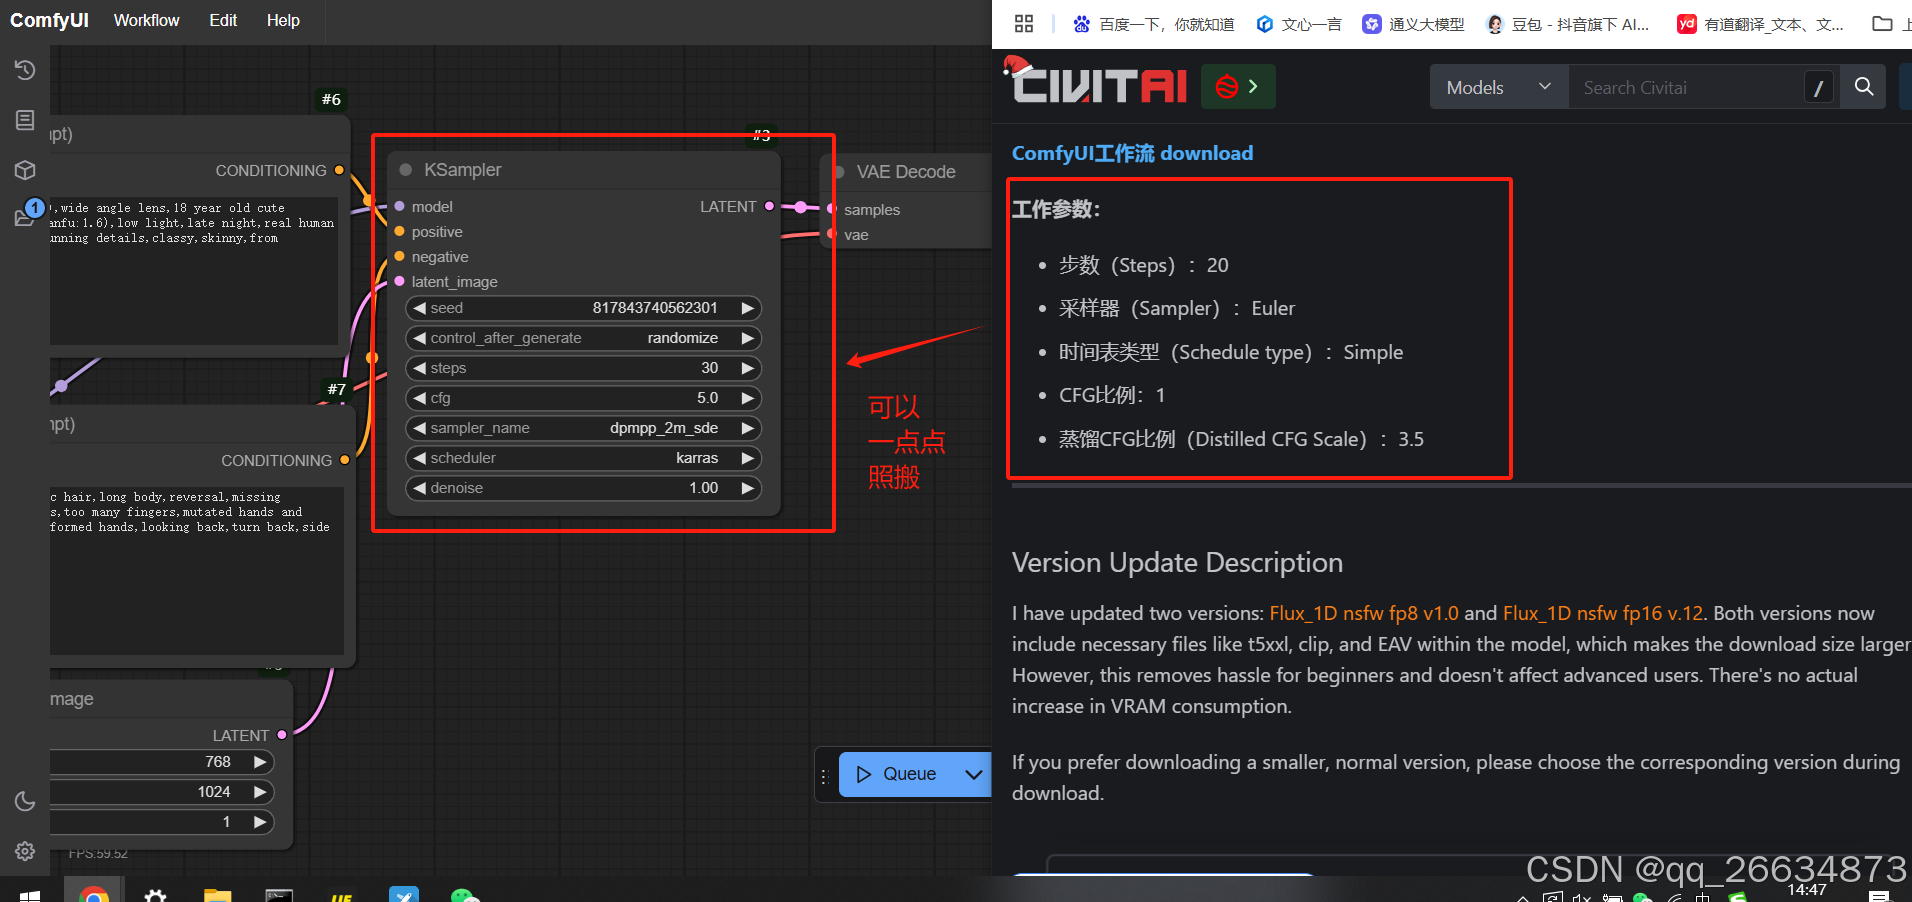
Task: Click the KSampler latent_image input socket
Action: coord(399,282)
